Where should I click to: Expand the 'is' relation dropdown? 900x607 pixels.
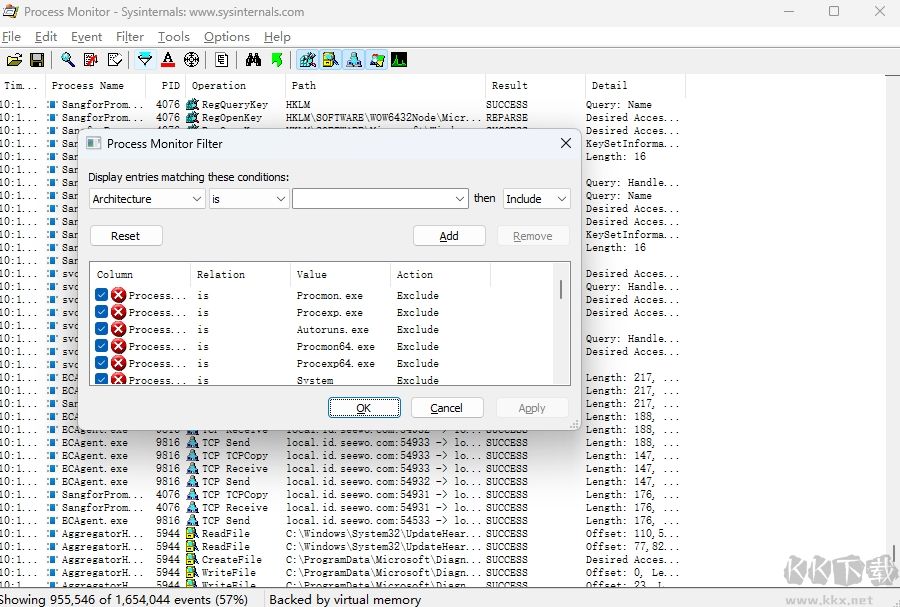249,199
